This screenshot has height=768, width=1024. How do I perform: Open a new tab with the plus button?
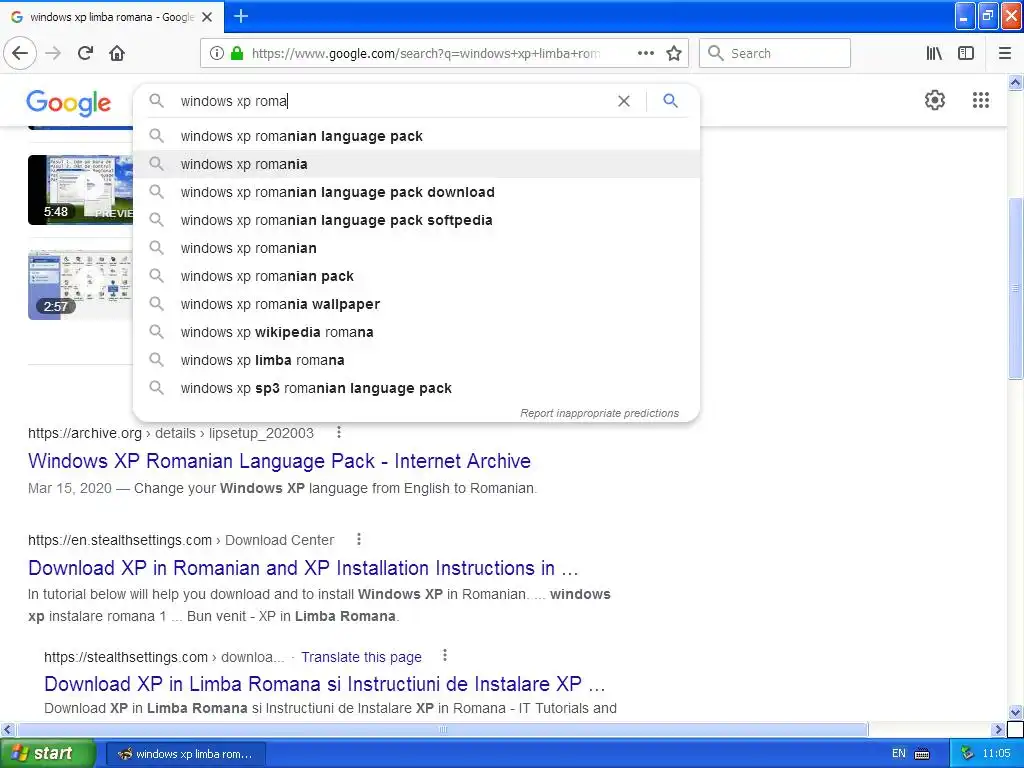point(240,16)
